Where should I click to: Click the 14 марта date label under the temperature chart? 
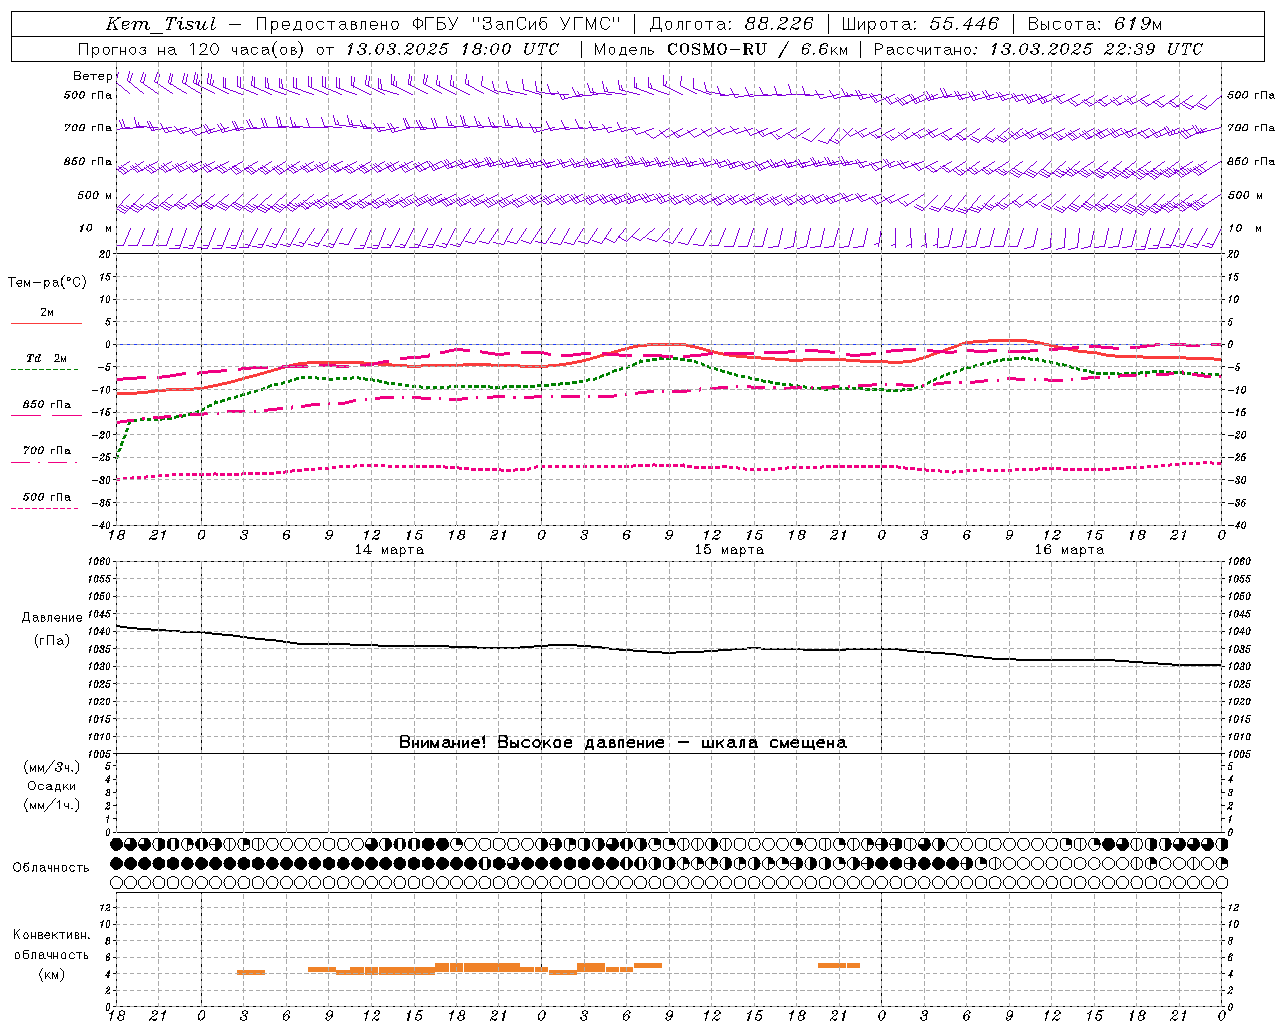coord(389,550)
